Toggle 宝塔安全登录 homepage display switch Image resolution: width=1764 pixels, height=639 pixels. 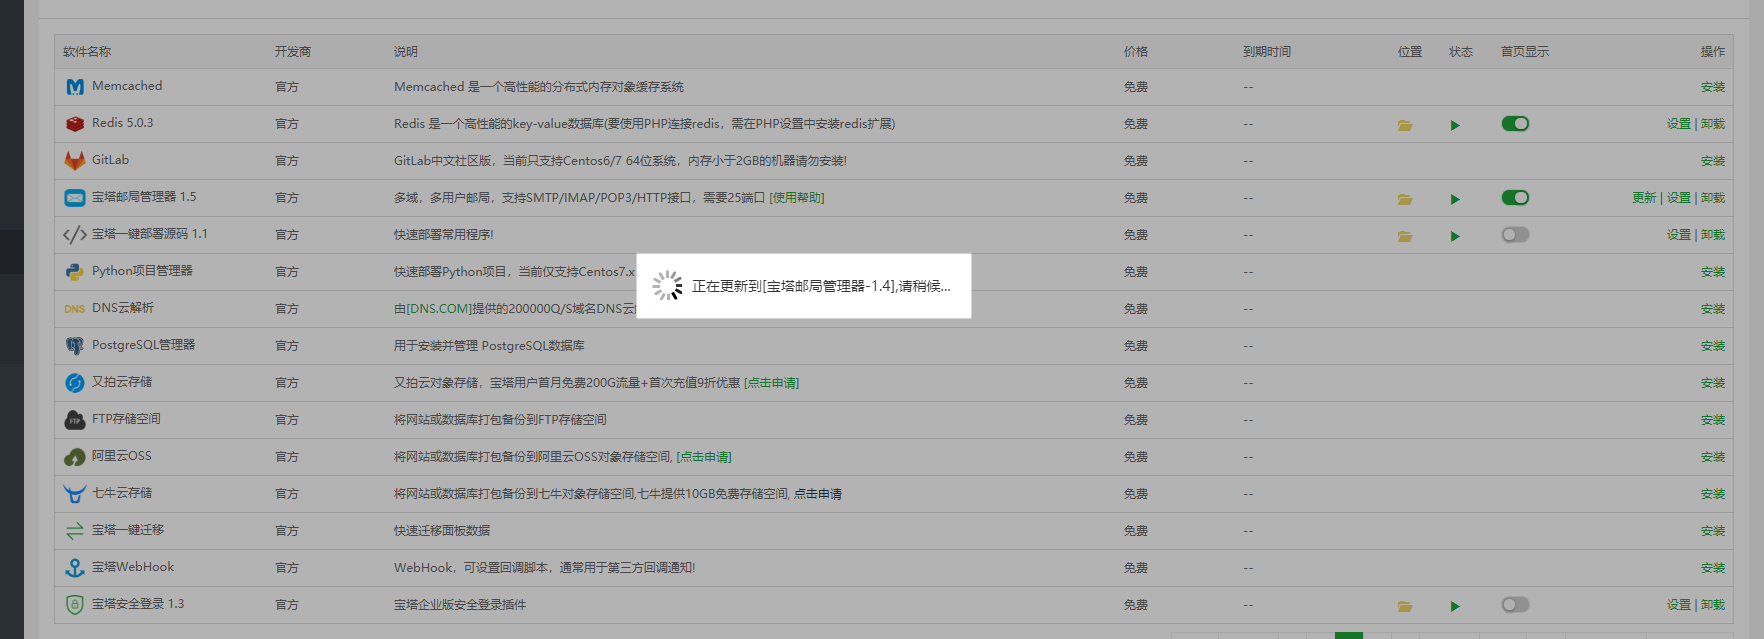pyautogui.click(x=1515, y=605)
